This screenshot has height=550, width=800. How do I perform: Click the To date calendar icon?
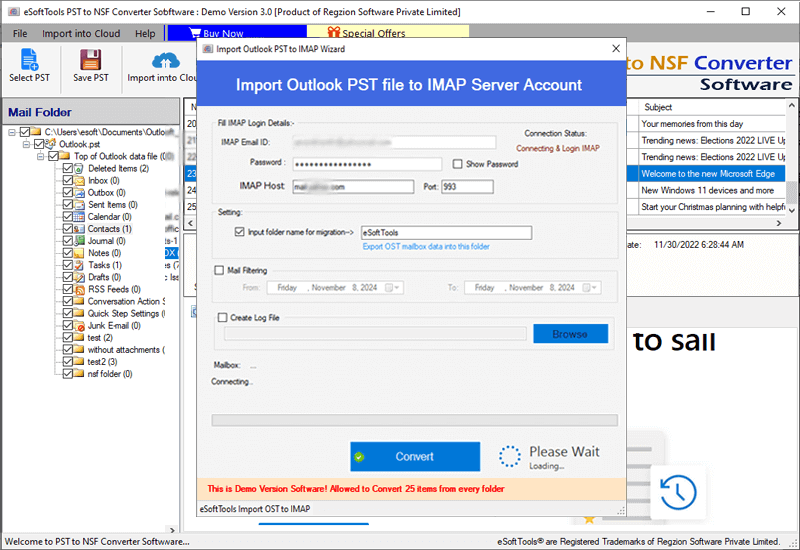pos(586,288)
